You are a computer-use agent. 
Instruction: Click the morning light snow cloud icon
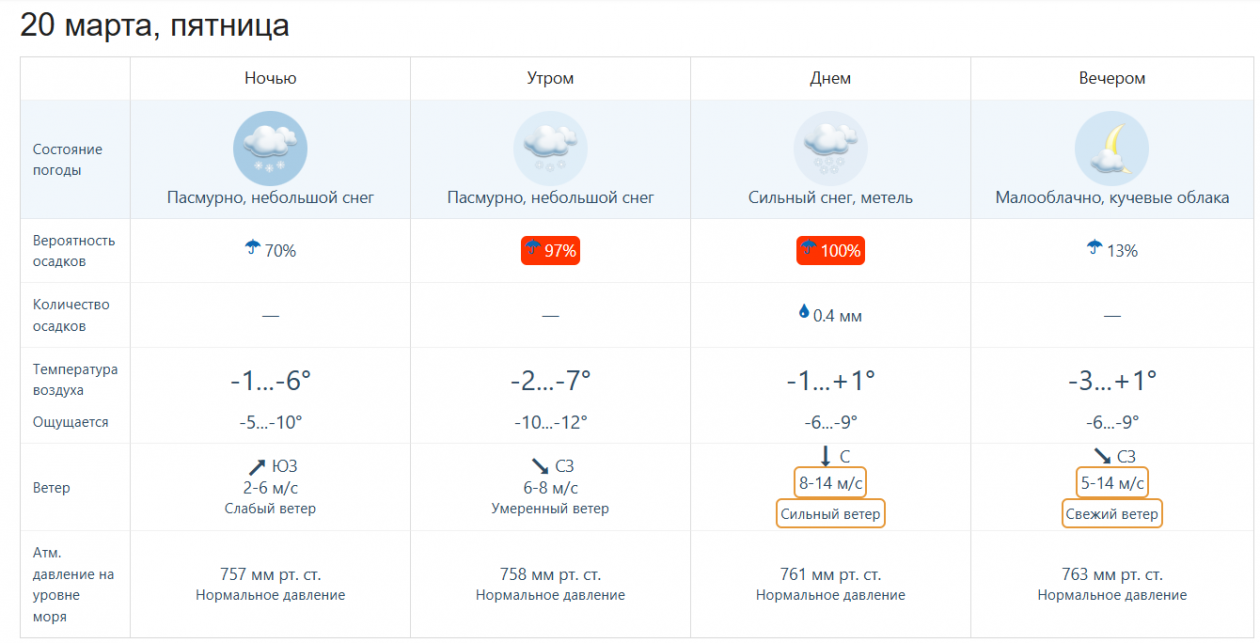(550, 149)
